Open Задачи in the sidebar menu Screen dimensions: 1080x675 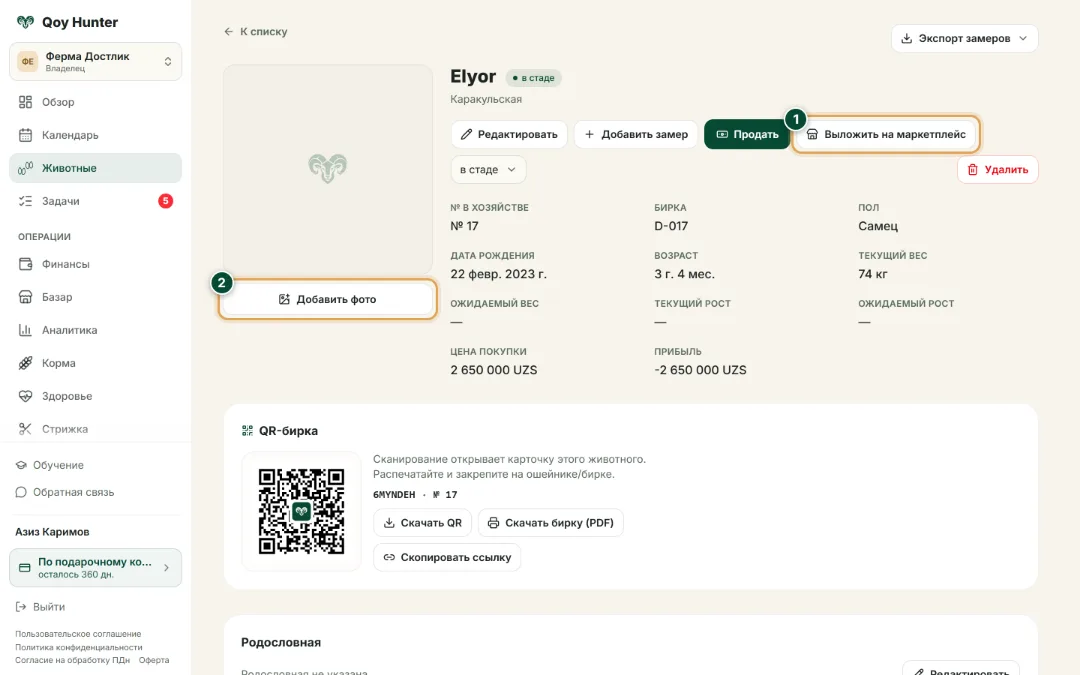tap(96, 201)
